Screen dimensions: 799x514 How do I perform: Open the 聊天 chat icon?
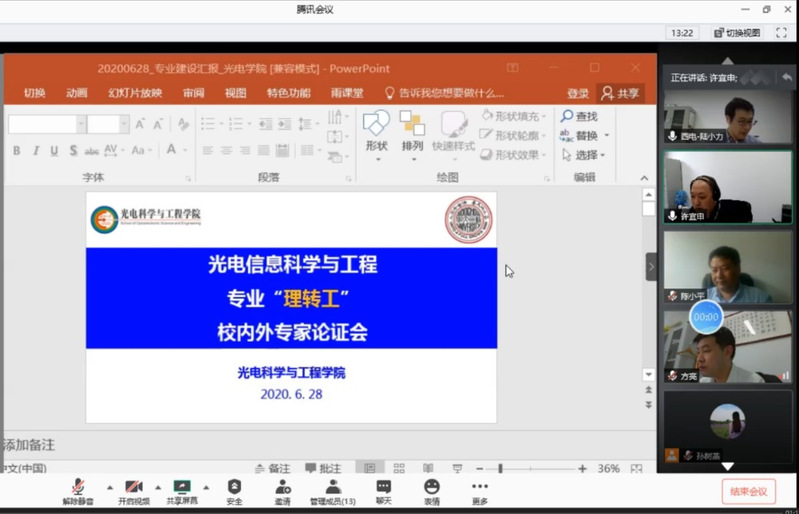click(384, 489)
